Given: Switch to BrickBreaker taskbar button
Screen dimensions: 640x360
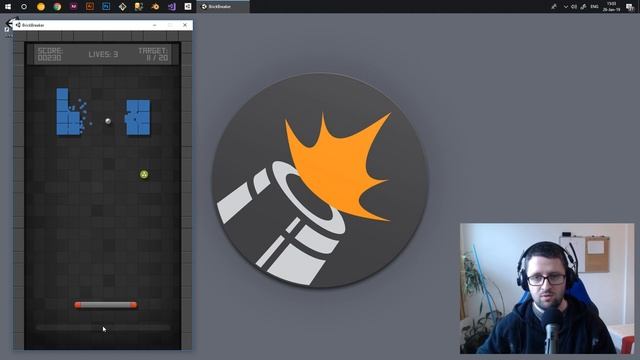Looking at the screenshot, I should (x=223, y=7).
